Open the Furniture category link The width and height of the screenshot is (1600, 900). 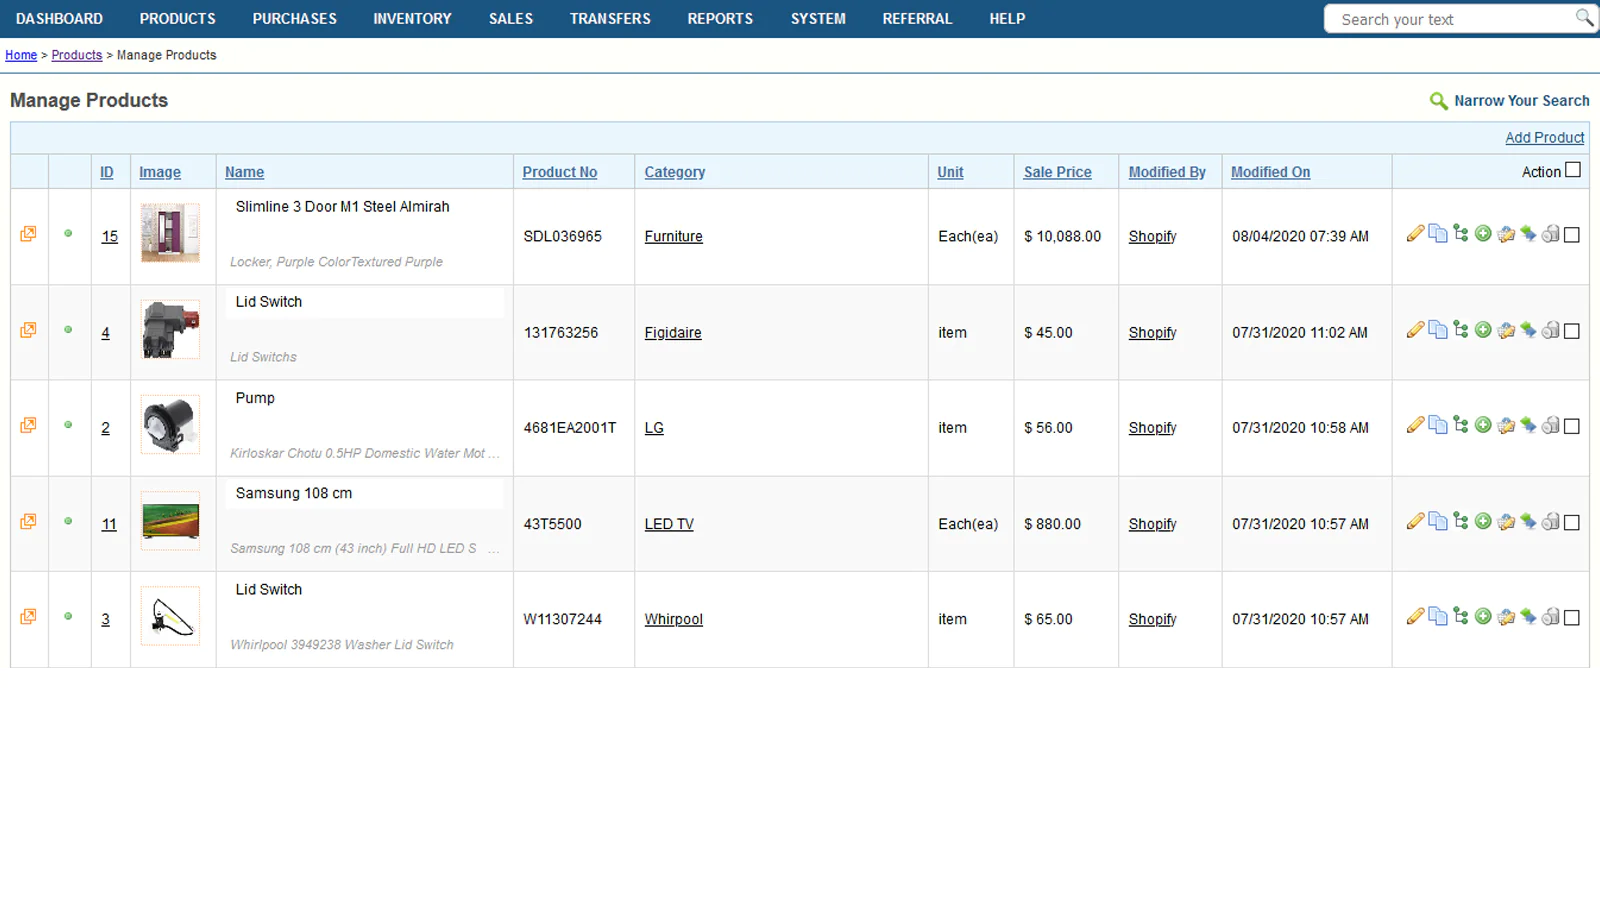click(672, 236)
